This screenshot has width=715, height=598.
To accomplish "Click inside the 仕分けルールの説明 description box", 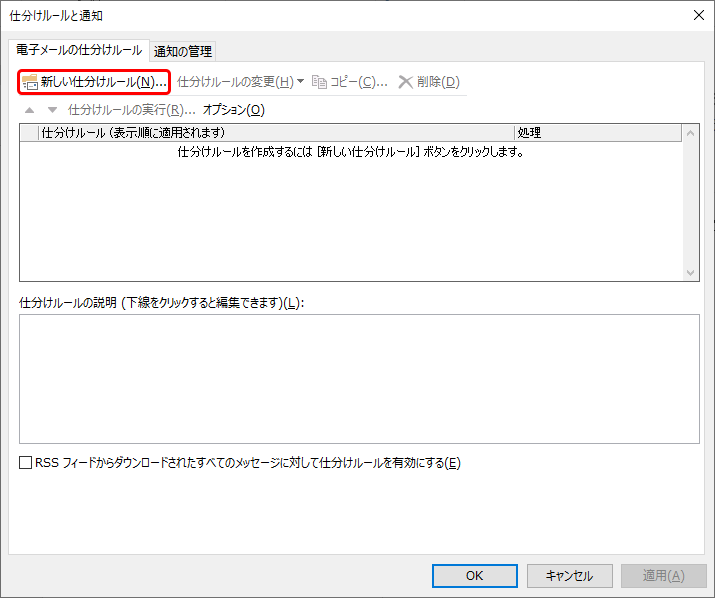I will click(x=359, y=378).
